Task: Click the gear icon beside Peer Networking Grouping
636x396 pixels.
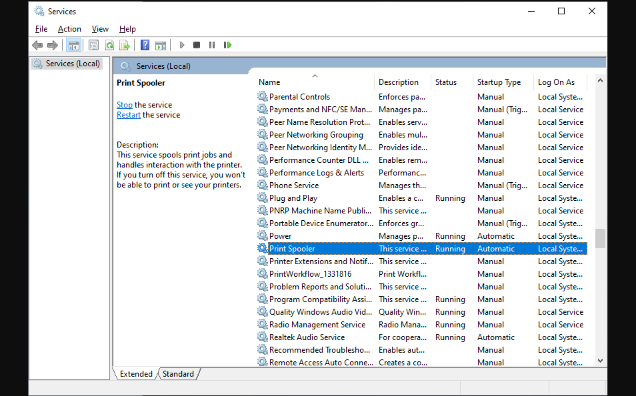Action: [x=262, y=135]
